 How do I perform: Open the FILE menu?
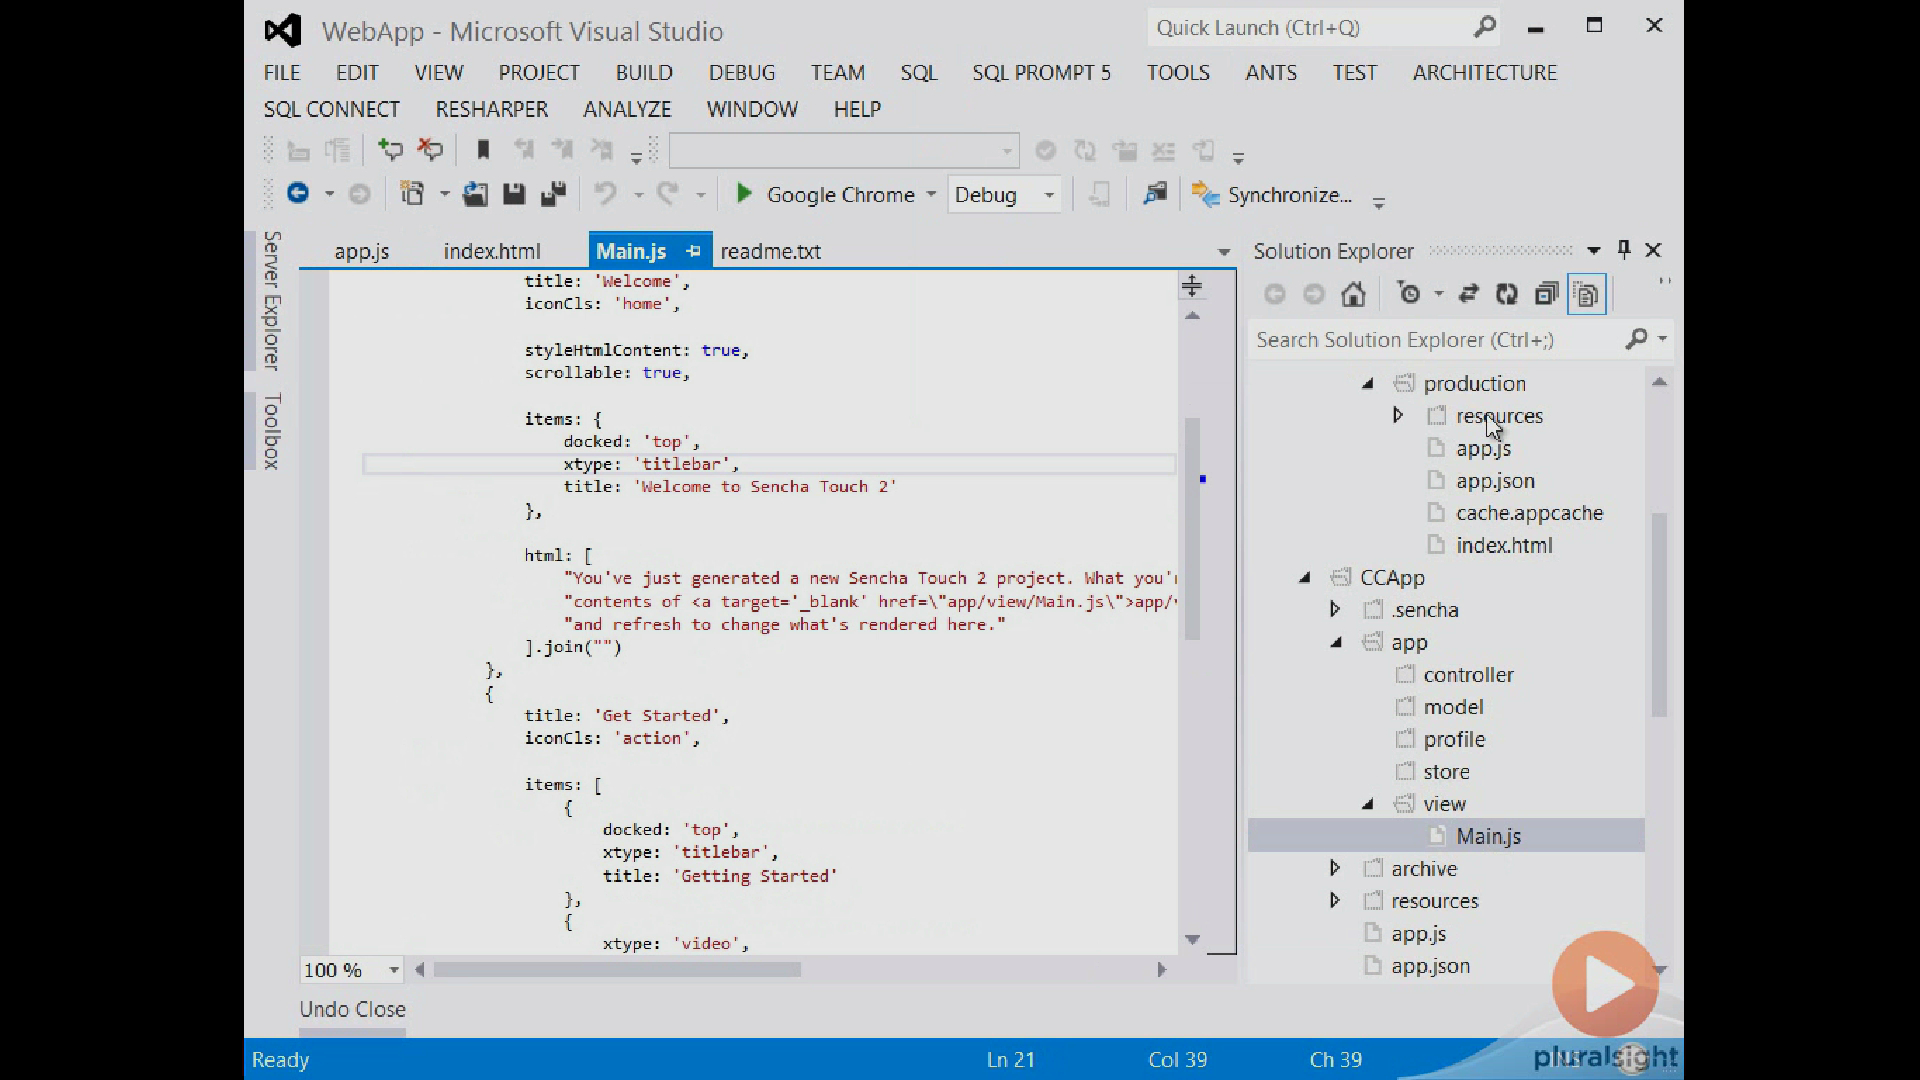pyautogui.click(x=282, y=73)
